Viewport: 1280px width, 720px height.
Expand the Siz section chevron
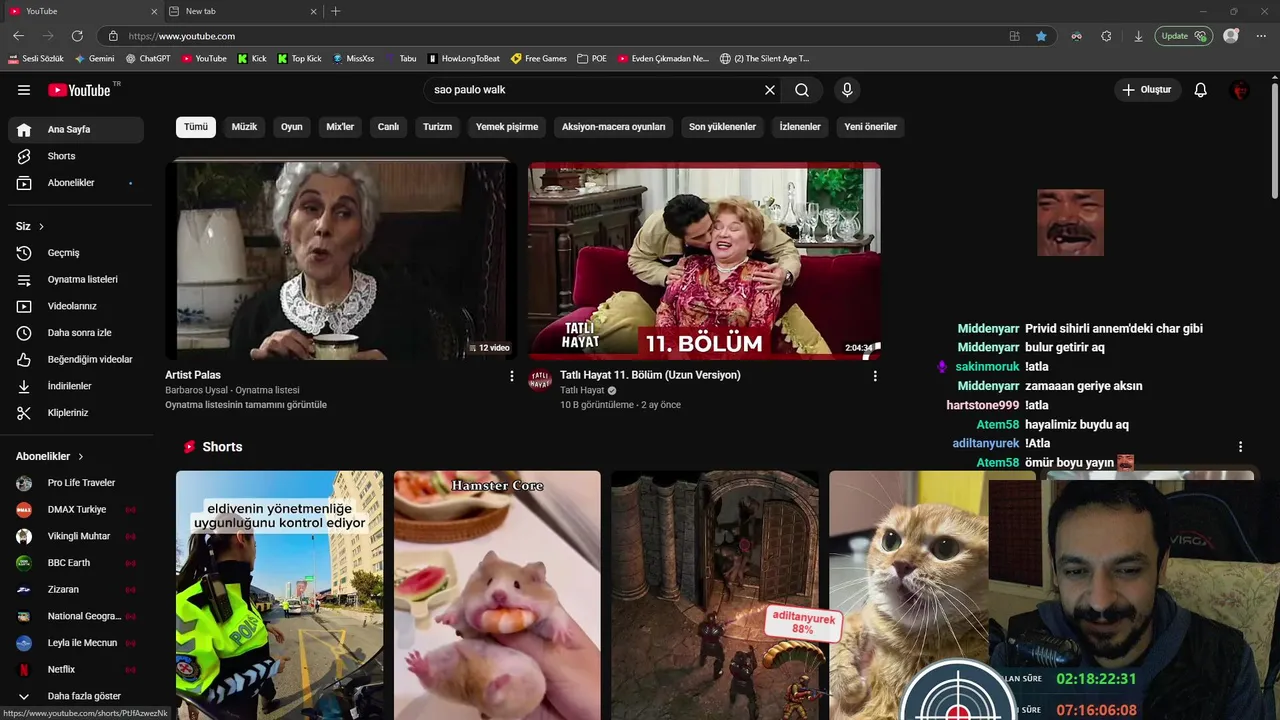41,227
